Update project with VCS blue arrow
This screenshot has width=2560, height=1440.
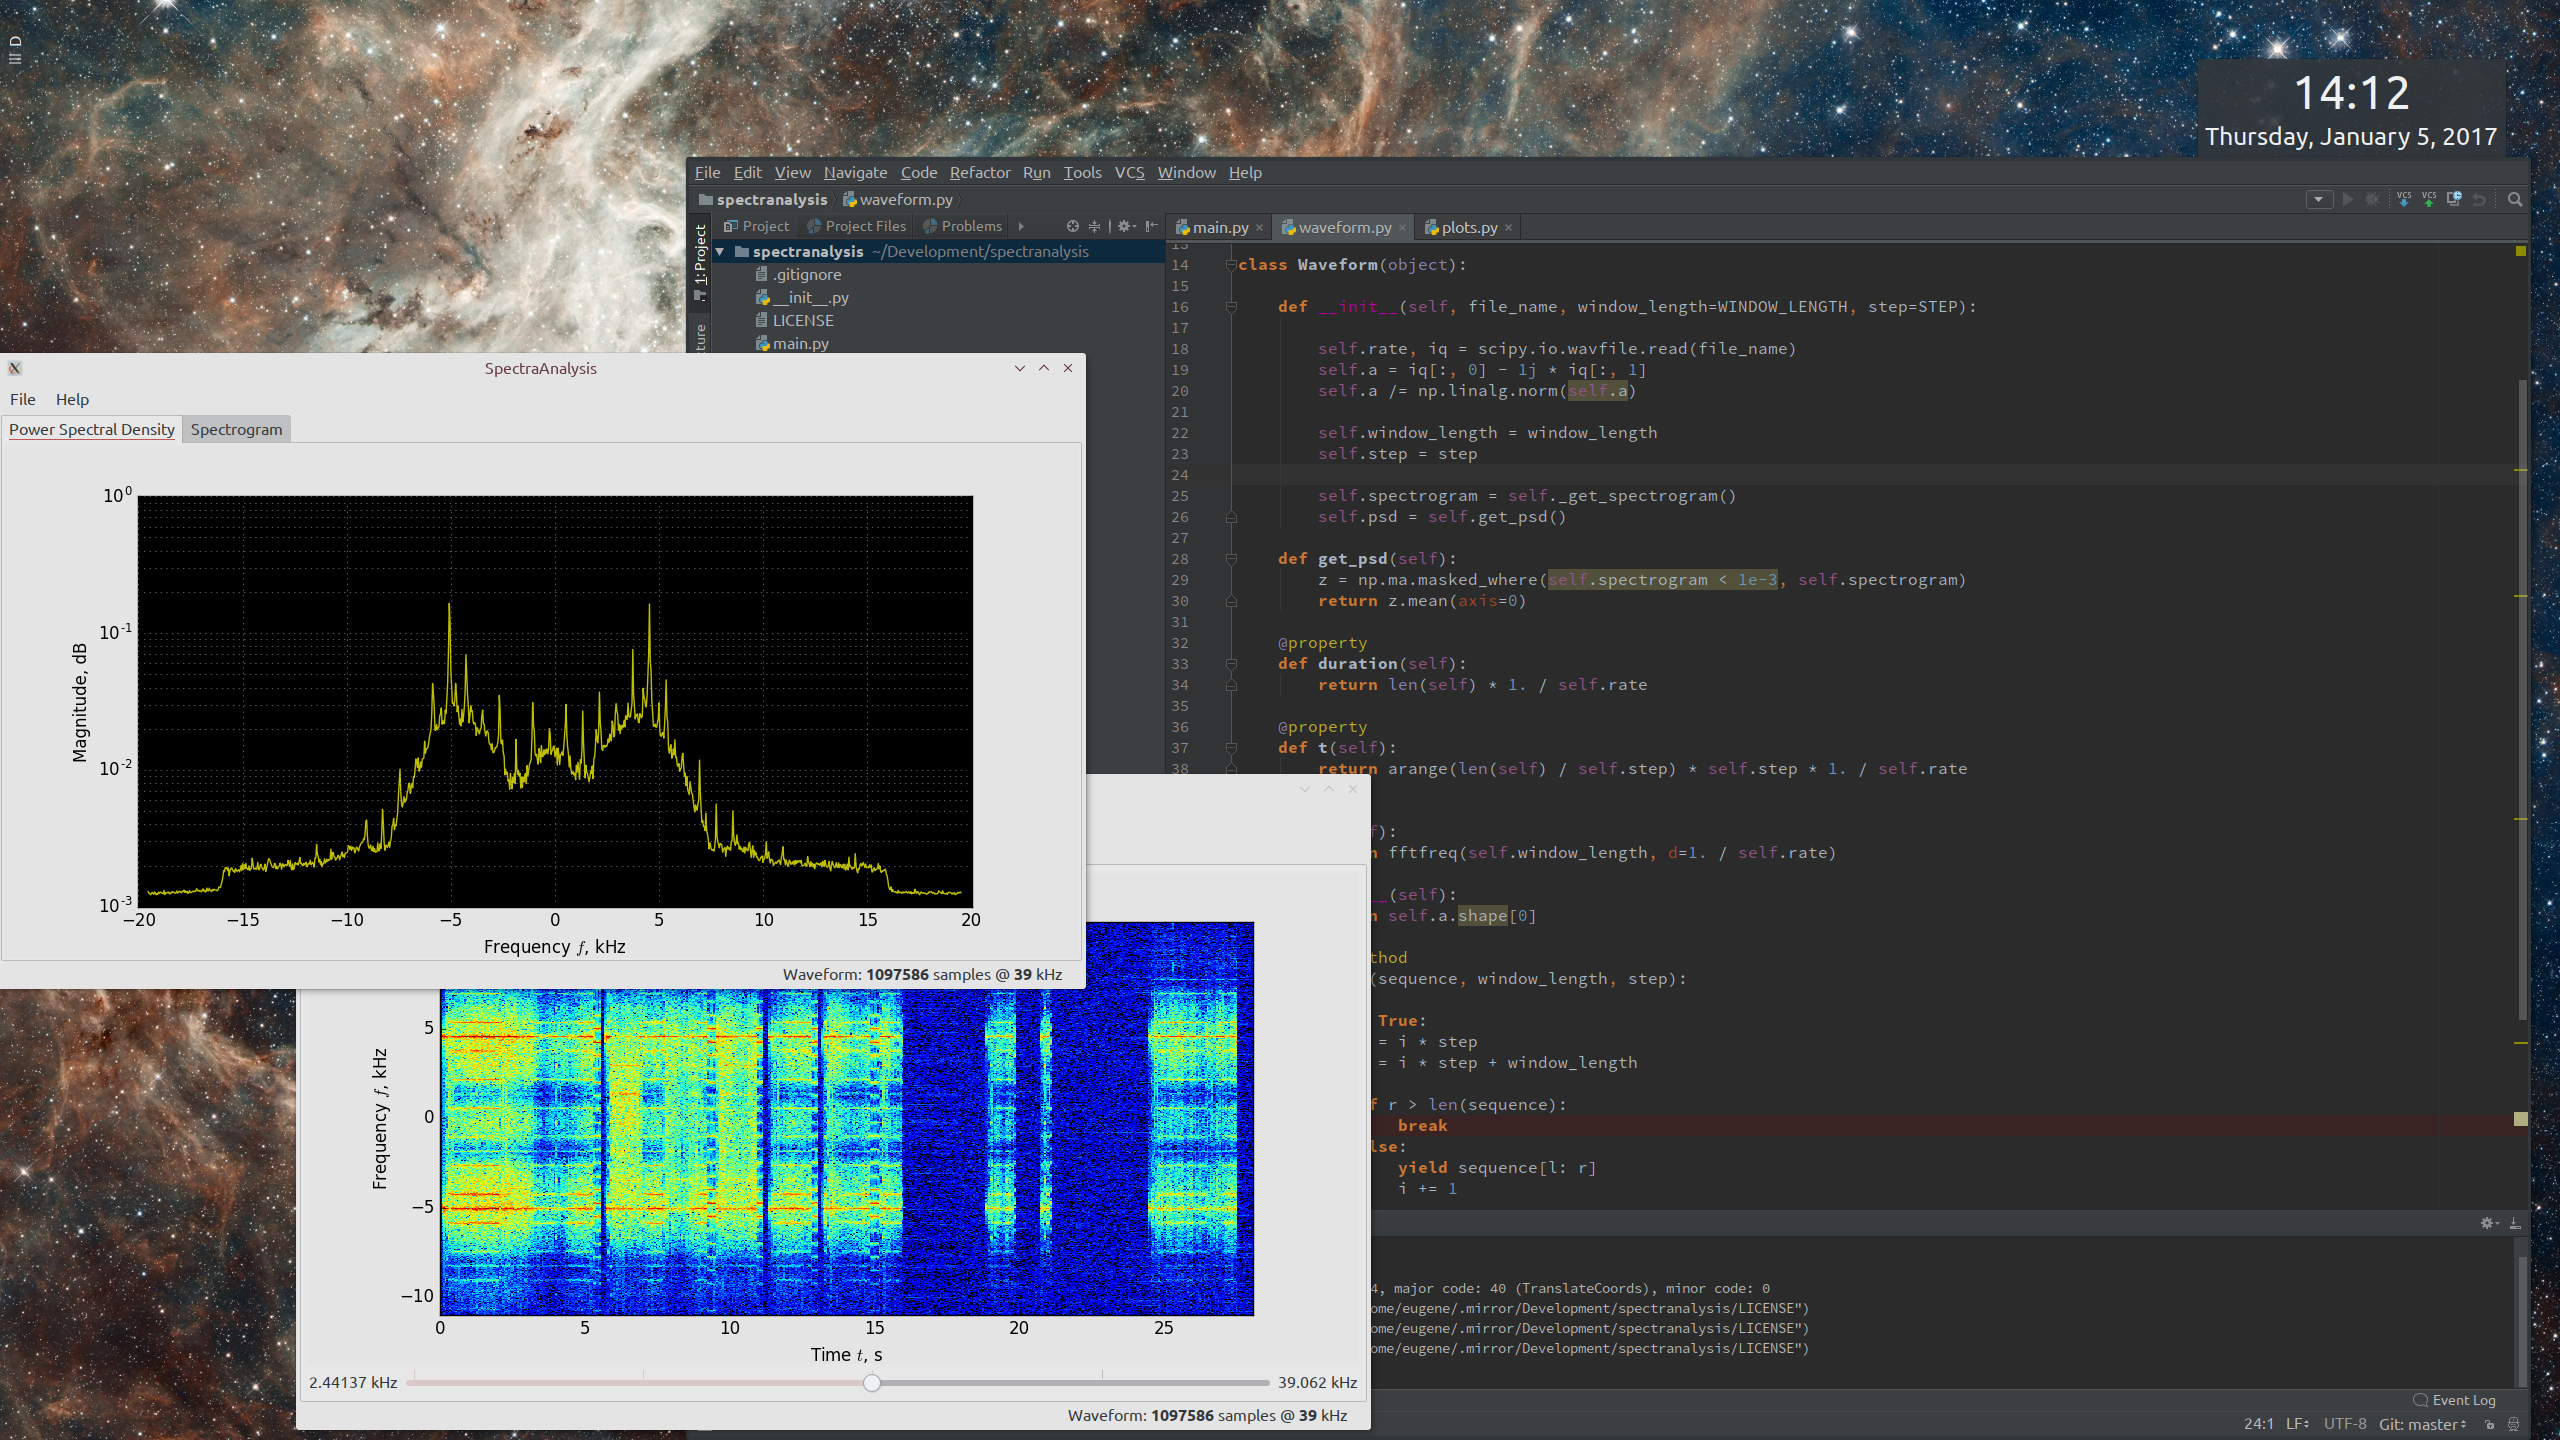(2404, 199)
